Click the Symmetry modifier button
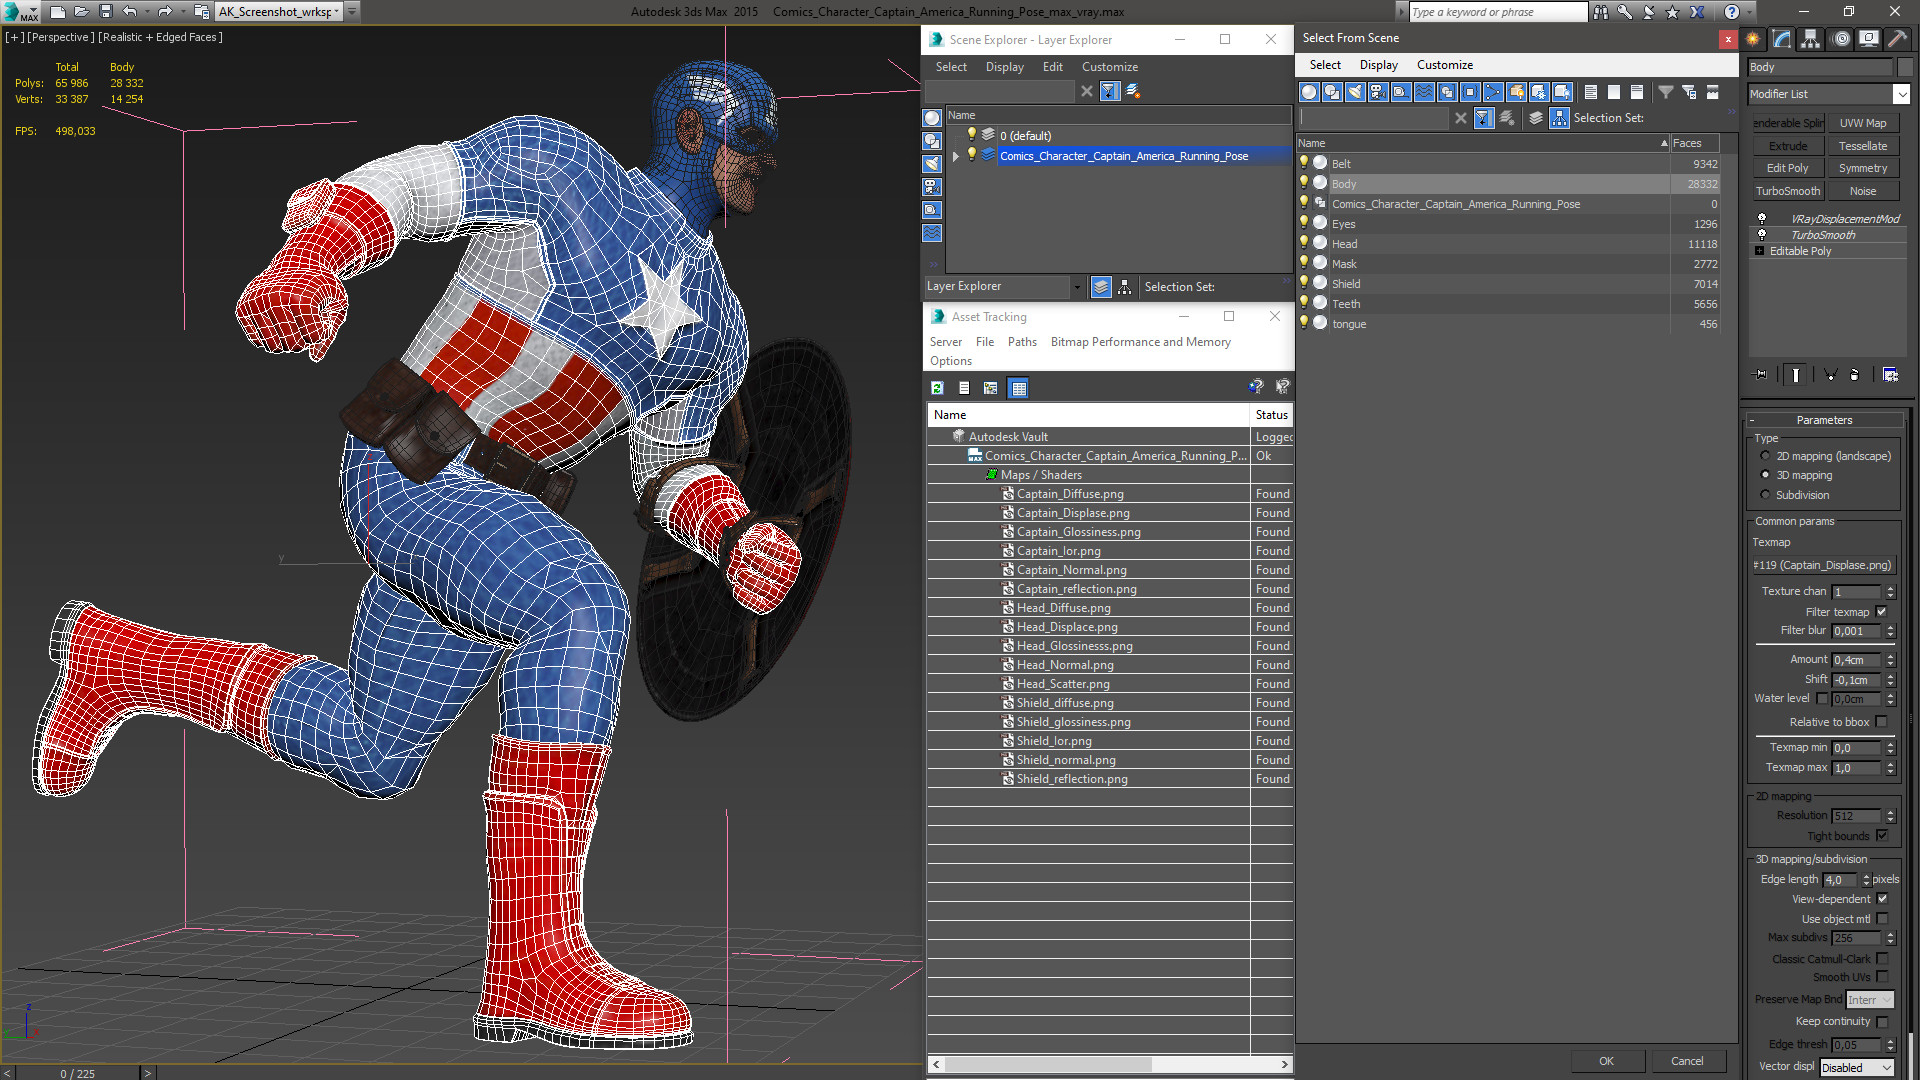Screen dimensions: 1920x1080 1862,168
